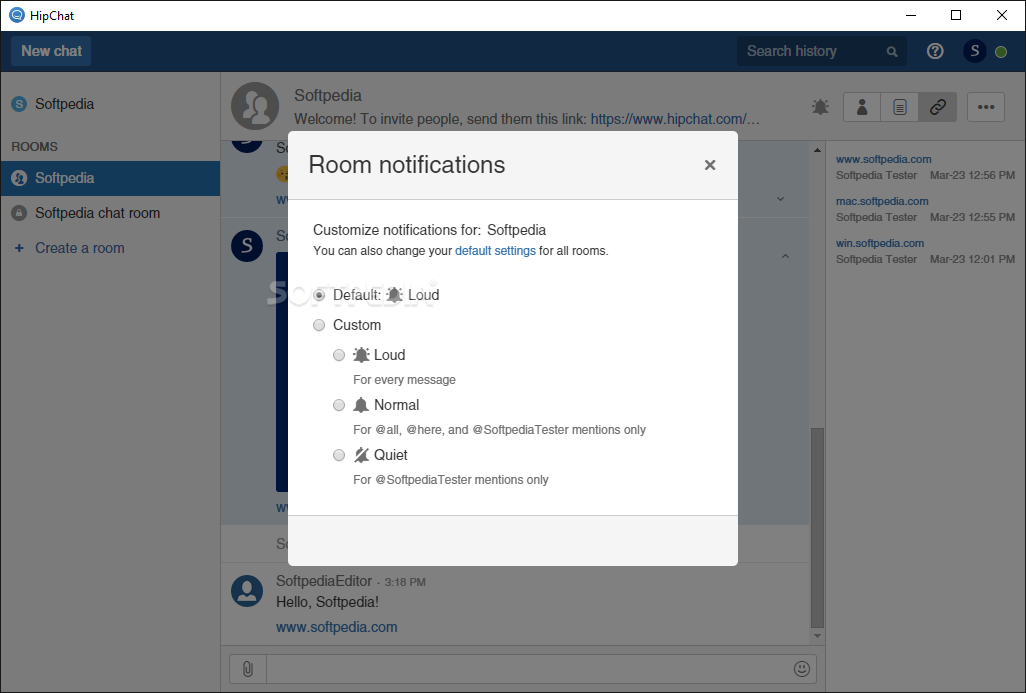Open www.softpedia.com link in links panel
Image resolution: width=1026 pixels, height=693 pixels.
click(x=883, y=159)
